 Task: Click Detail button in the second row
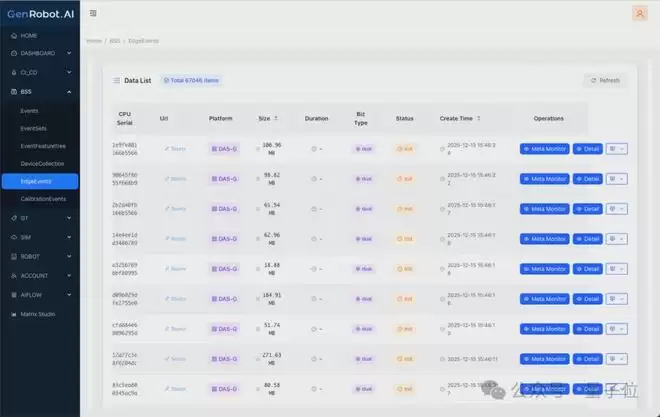pos(588,179)
